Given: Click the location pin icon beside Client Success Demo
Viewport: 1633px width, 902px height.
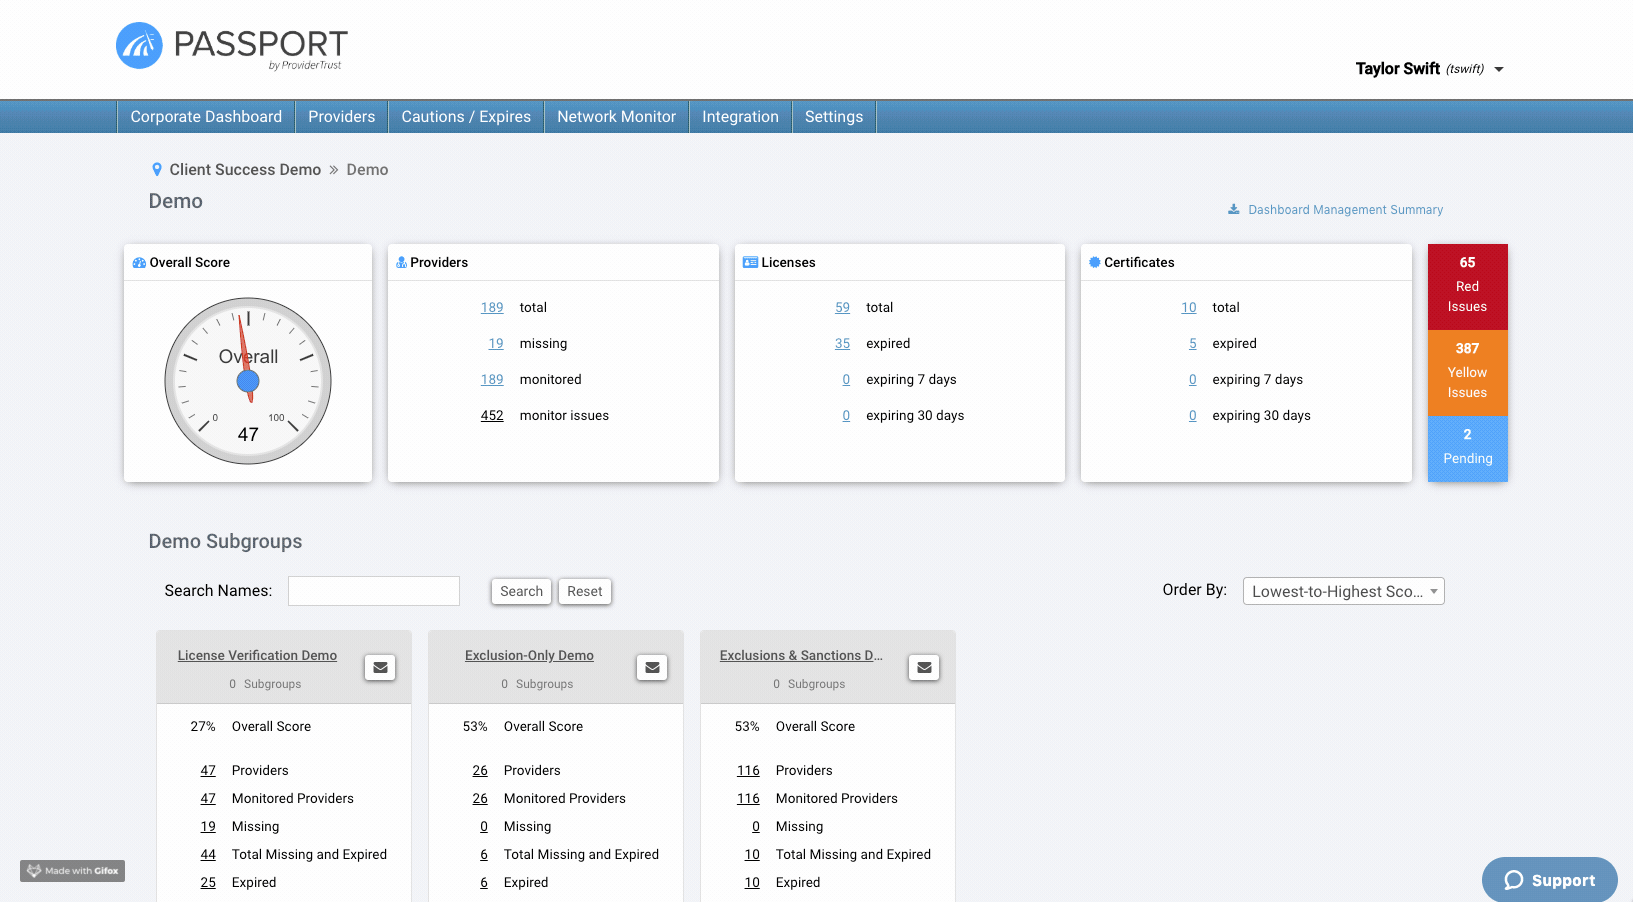Looking at the screenshot, I should pos(157,170).
